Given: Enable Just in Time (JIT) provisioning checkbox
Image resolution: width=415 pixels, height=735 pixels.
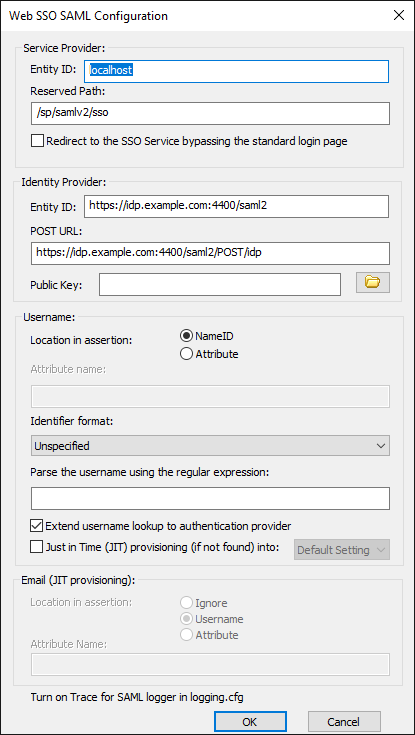Looking at the screenshot, I should click(x=37, y=547).
